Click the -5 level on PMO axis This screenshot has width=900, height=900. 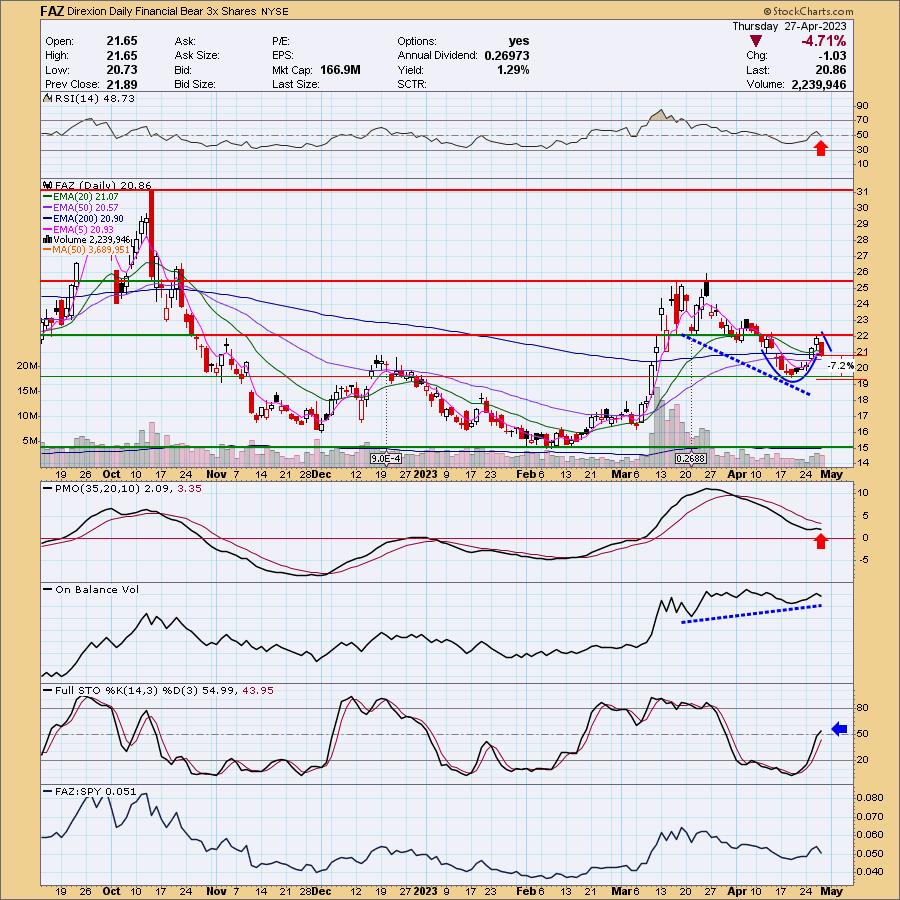pyautogui.click(x=862, y=560)
